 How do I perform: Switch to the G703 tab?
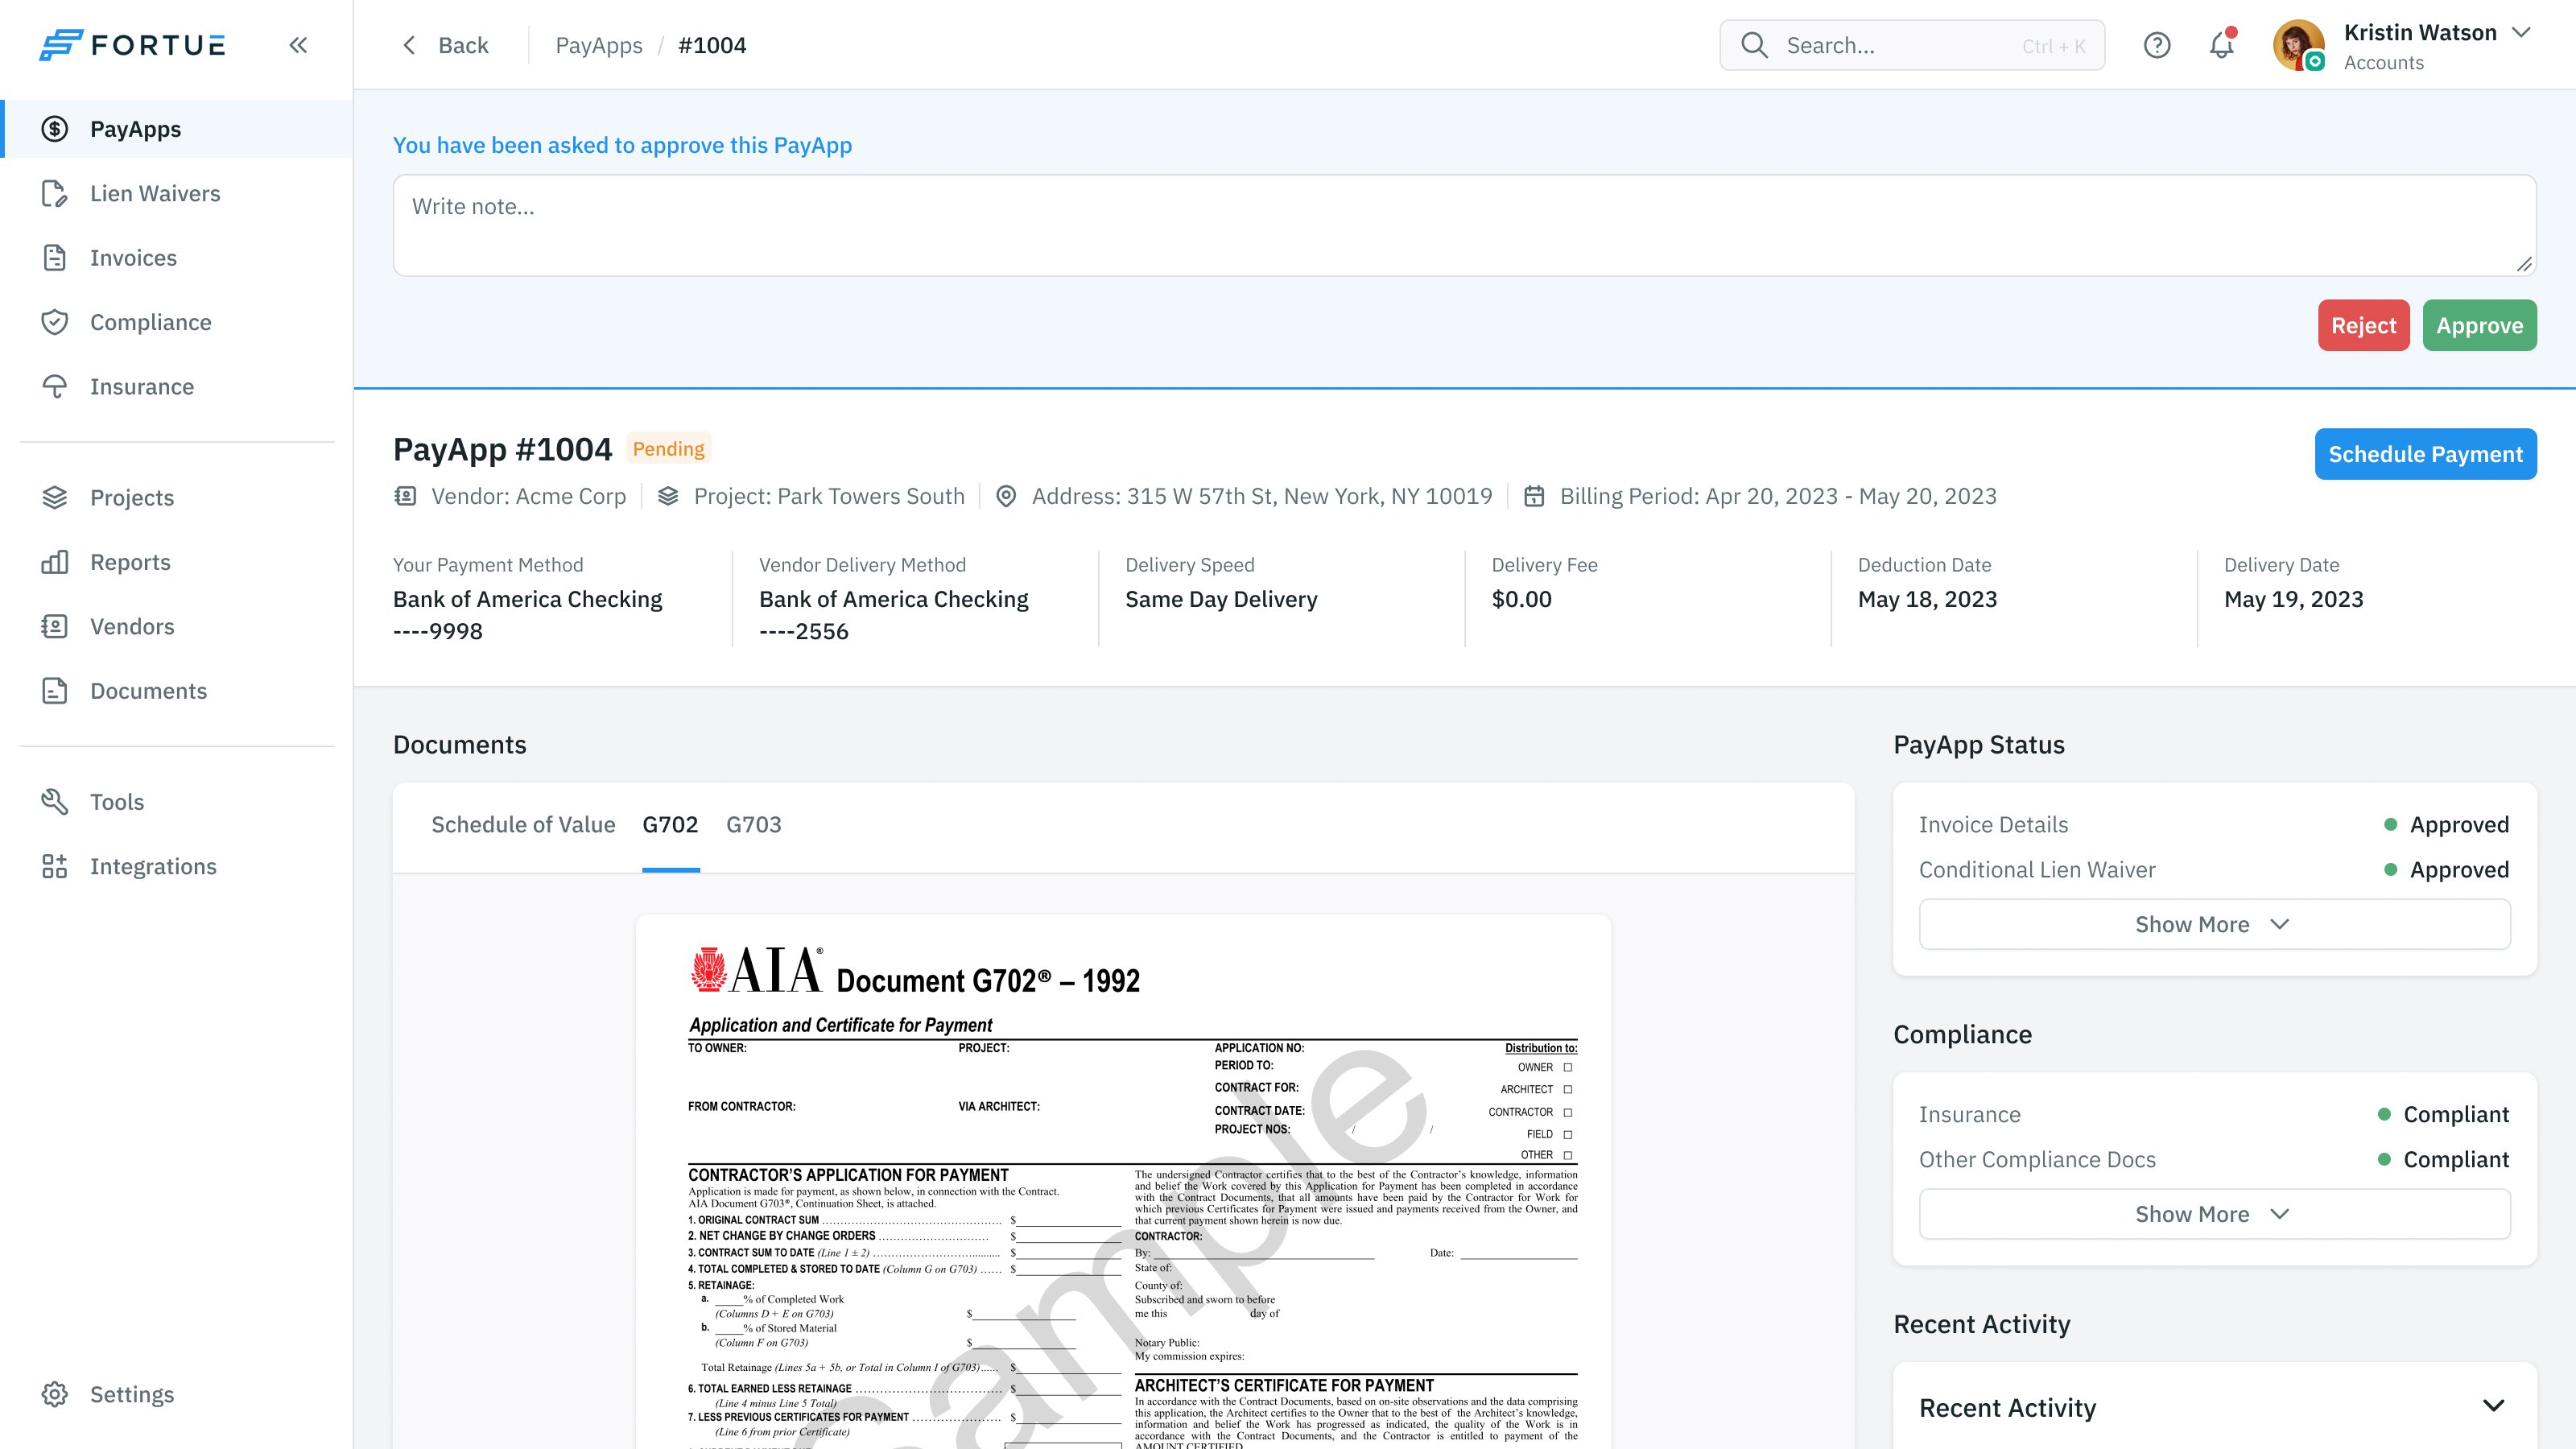(754, 825)
